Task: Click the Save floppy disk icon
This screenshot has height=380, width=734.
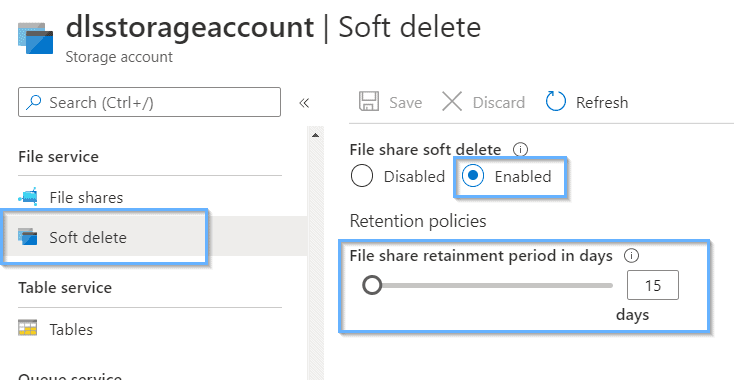Action: pyautogui.click(x=369, y=101)
